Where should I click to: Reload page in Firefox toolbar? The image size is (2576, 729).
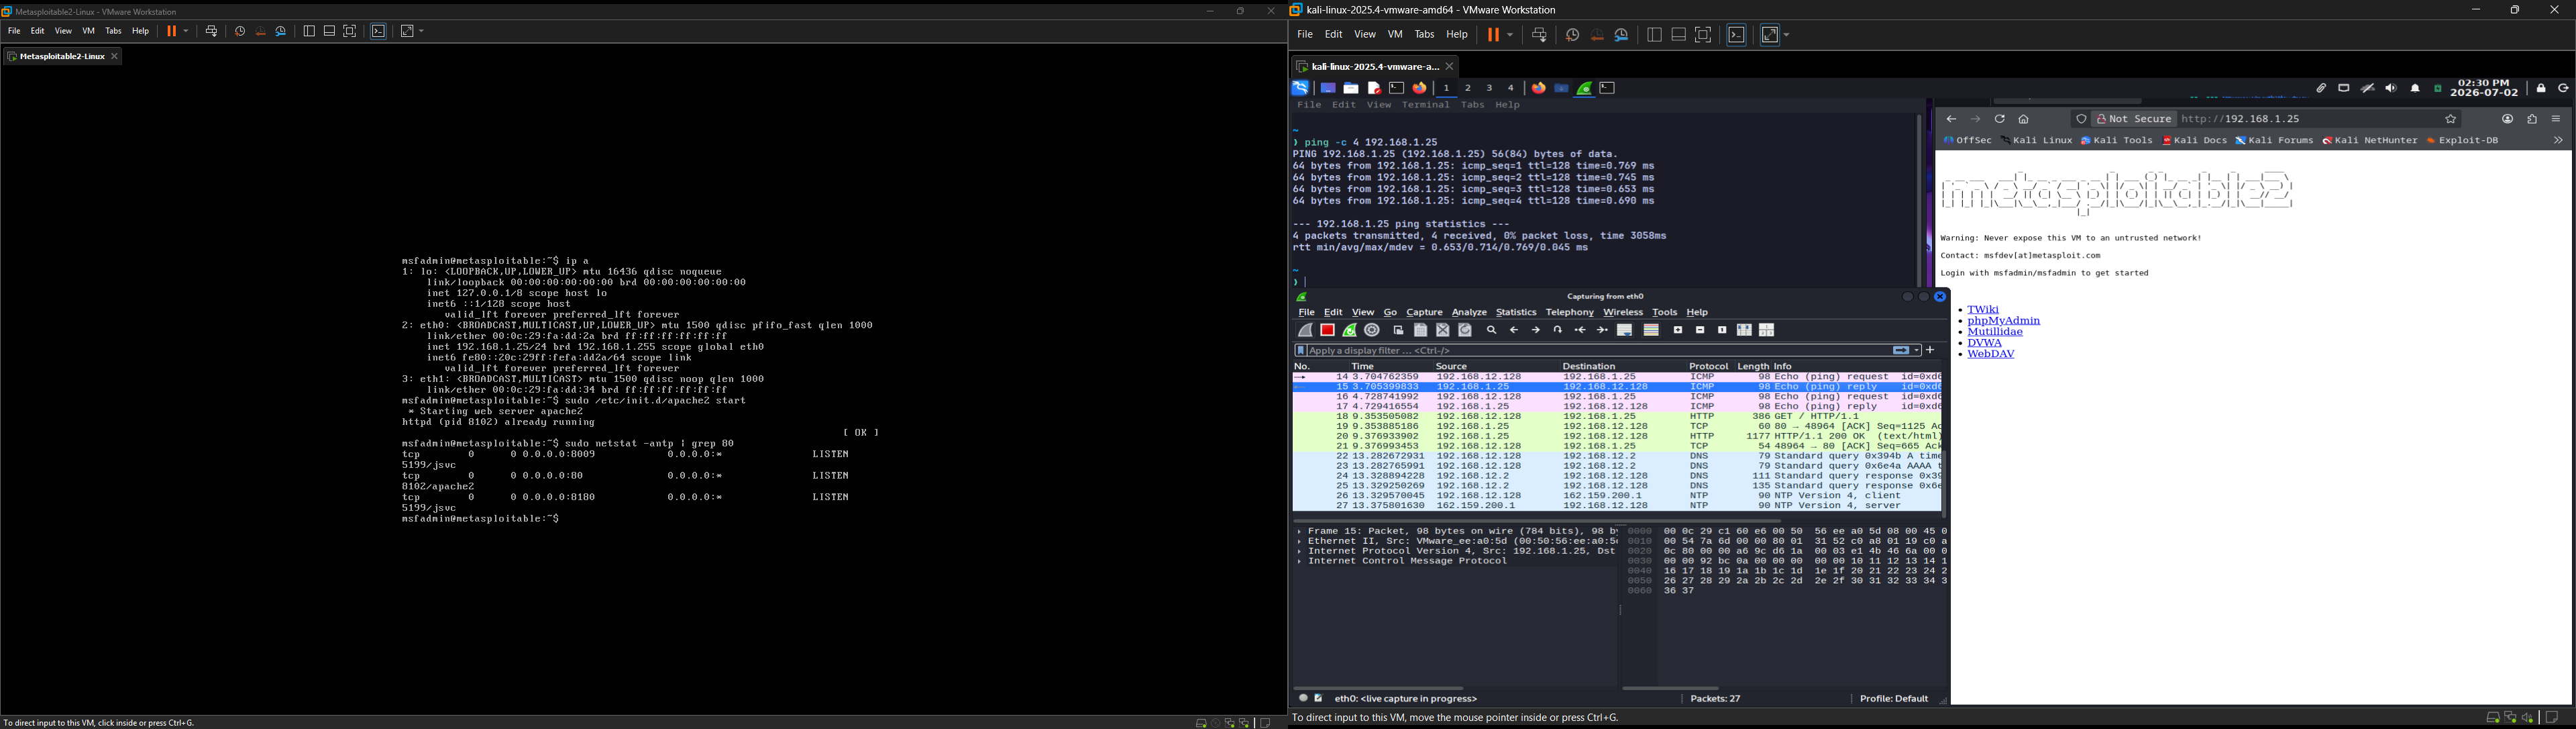click(2000, 119)
